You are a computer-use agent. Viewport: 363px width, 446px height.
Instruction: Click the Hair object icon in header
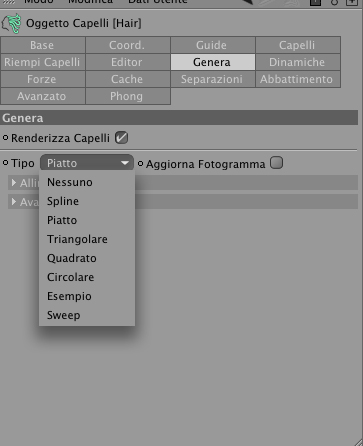12,23
